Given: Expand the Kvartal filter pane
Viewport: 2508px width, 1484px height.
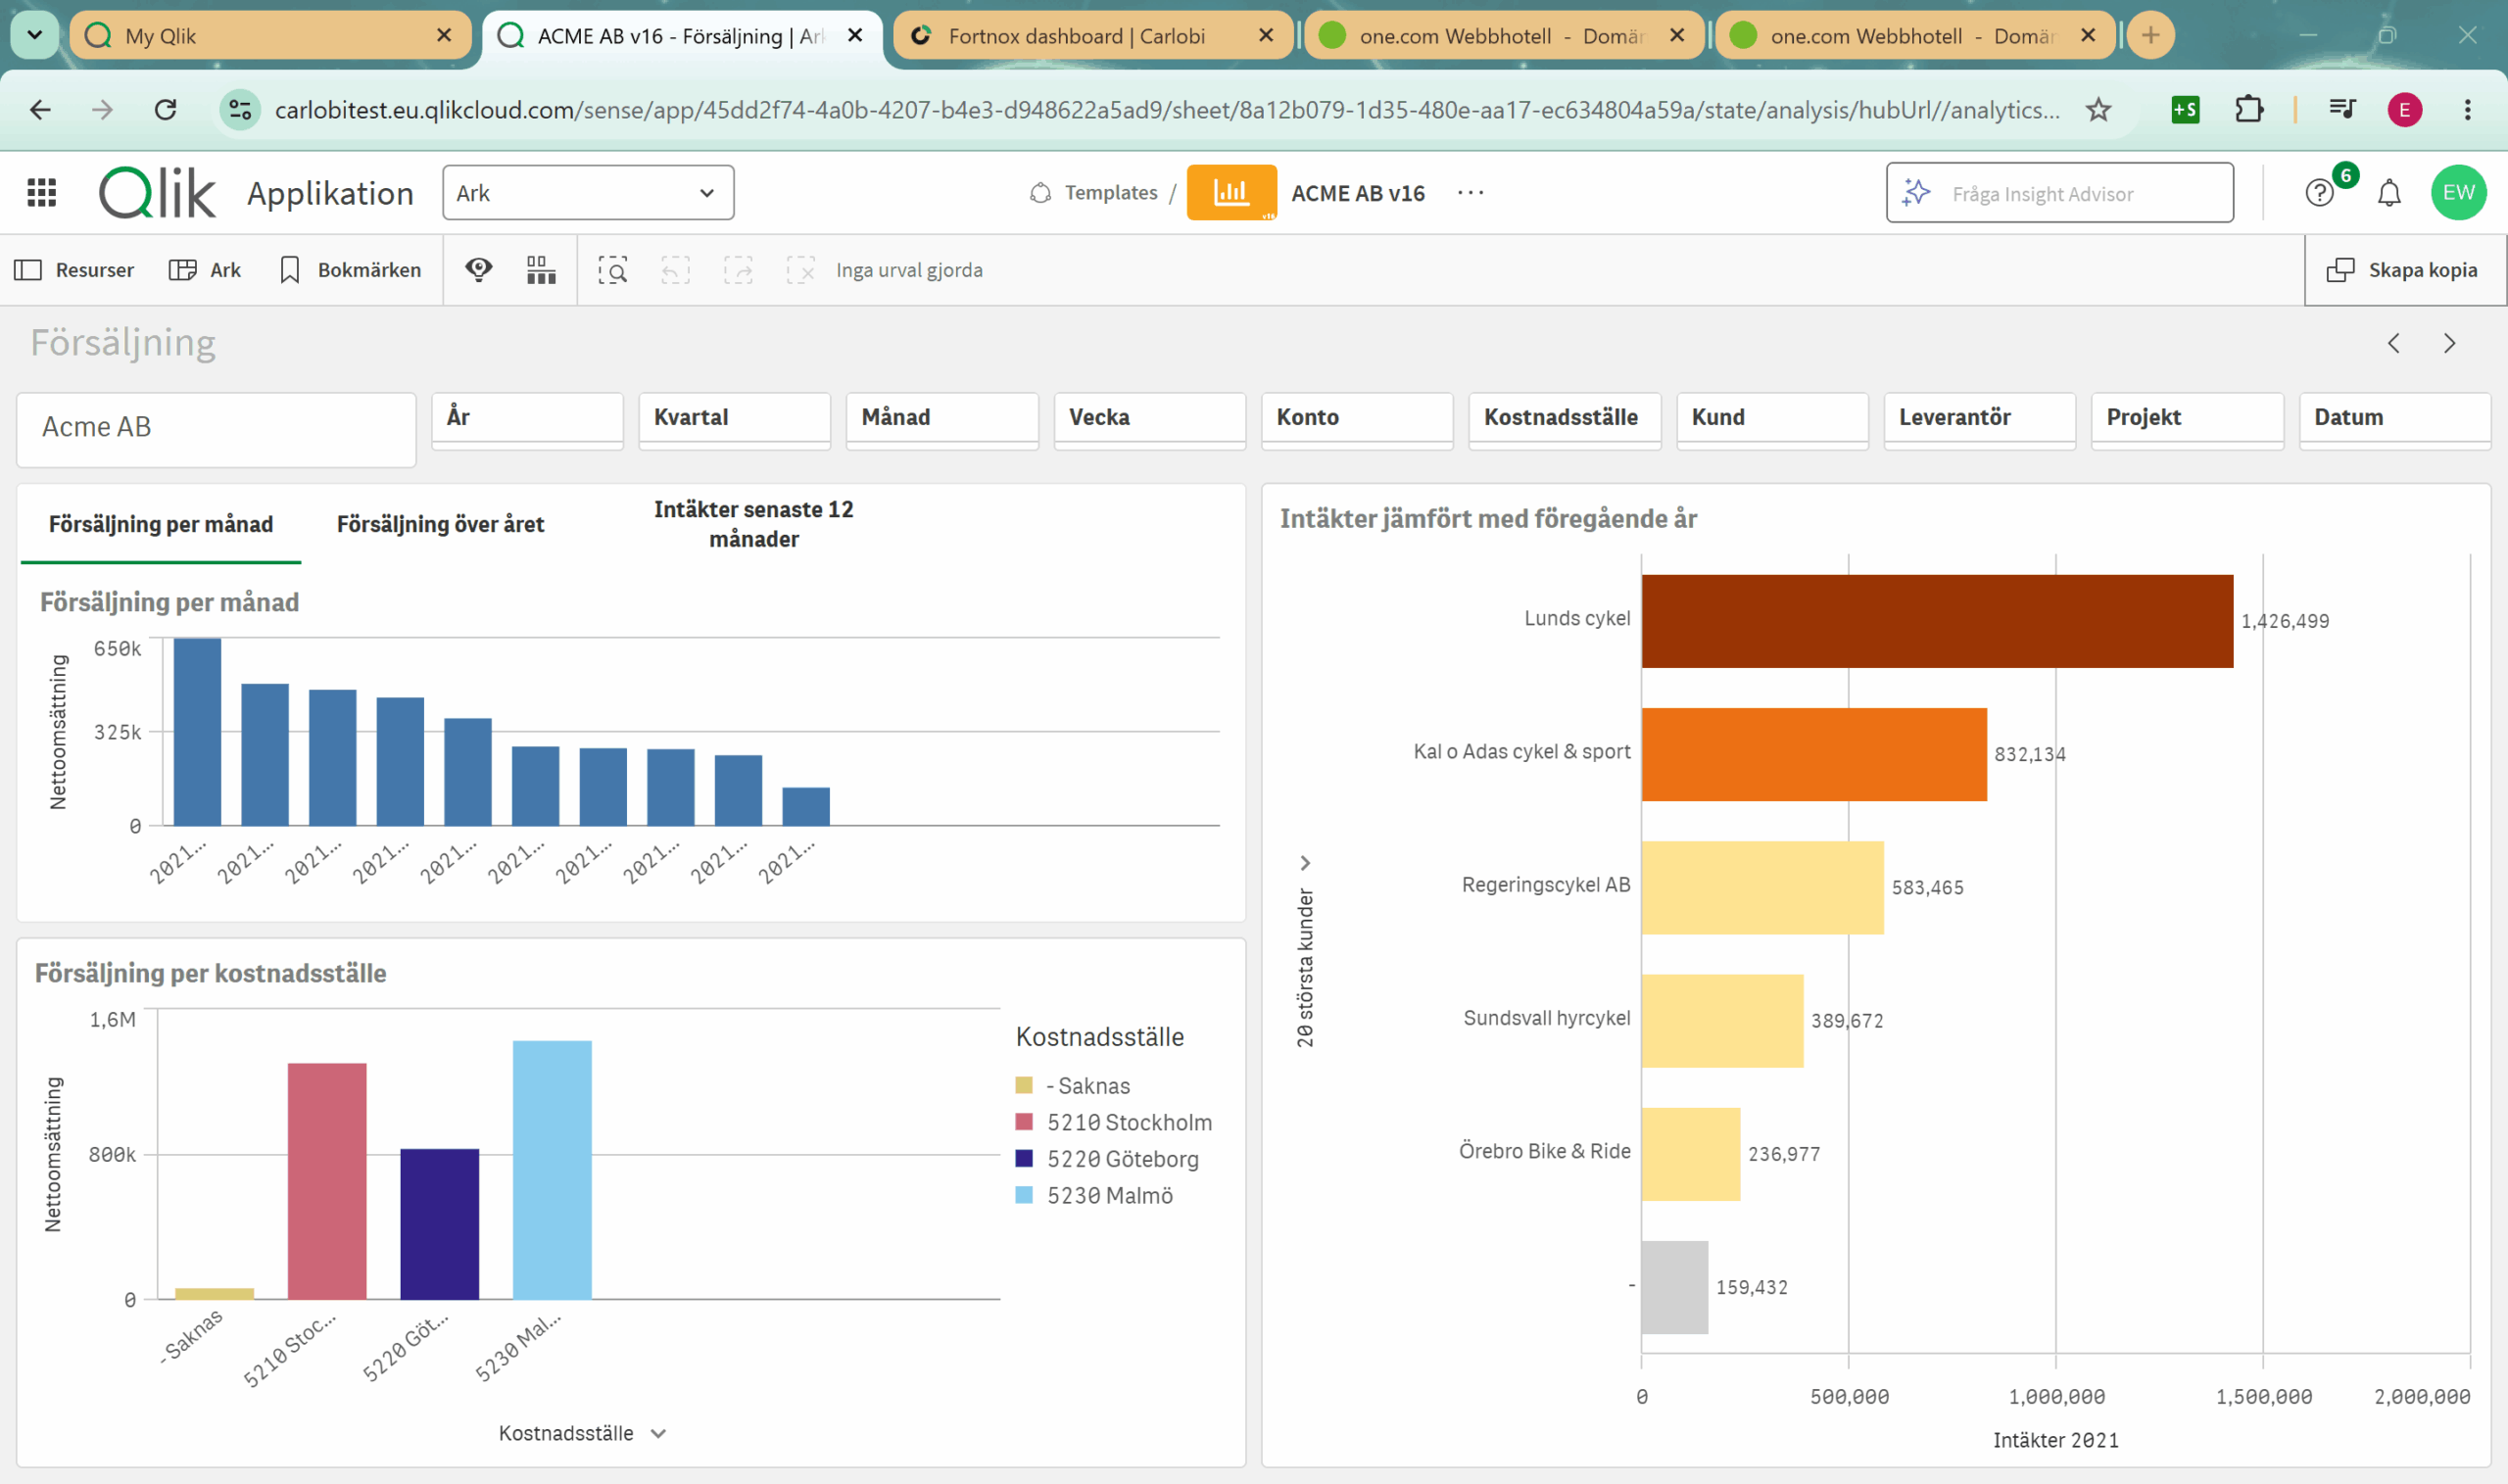Looking at the screenshot, I should (734, 419).
